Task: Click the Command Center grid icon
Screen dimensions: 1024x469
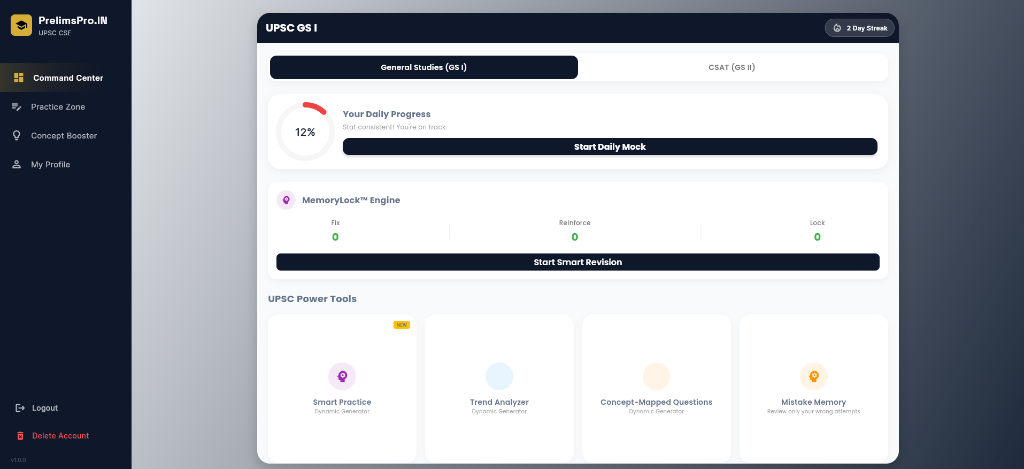Action: [18, 78]
